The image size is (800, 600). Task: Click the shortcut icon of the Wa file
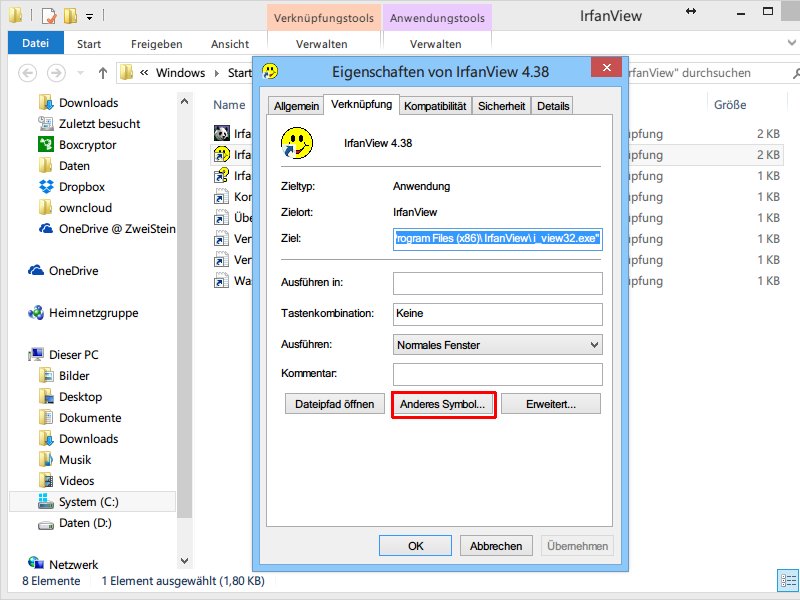point(221,281)
